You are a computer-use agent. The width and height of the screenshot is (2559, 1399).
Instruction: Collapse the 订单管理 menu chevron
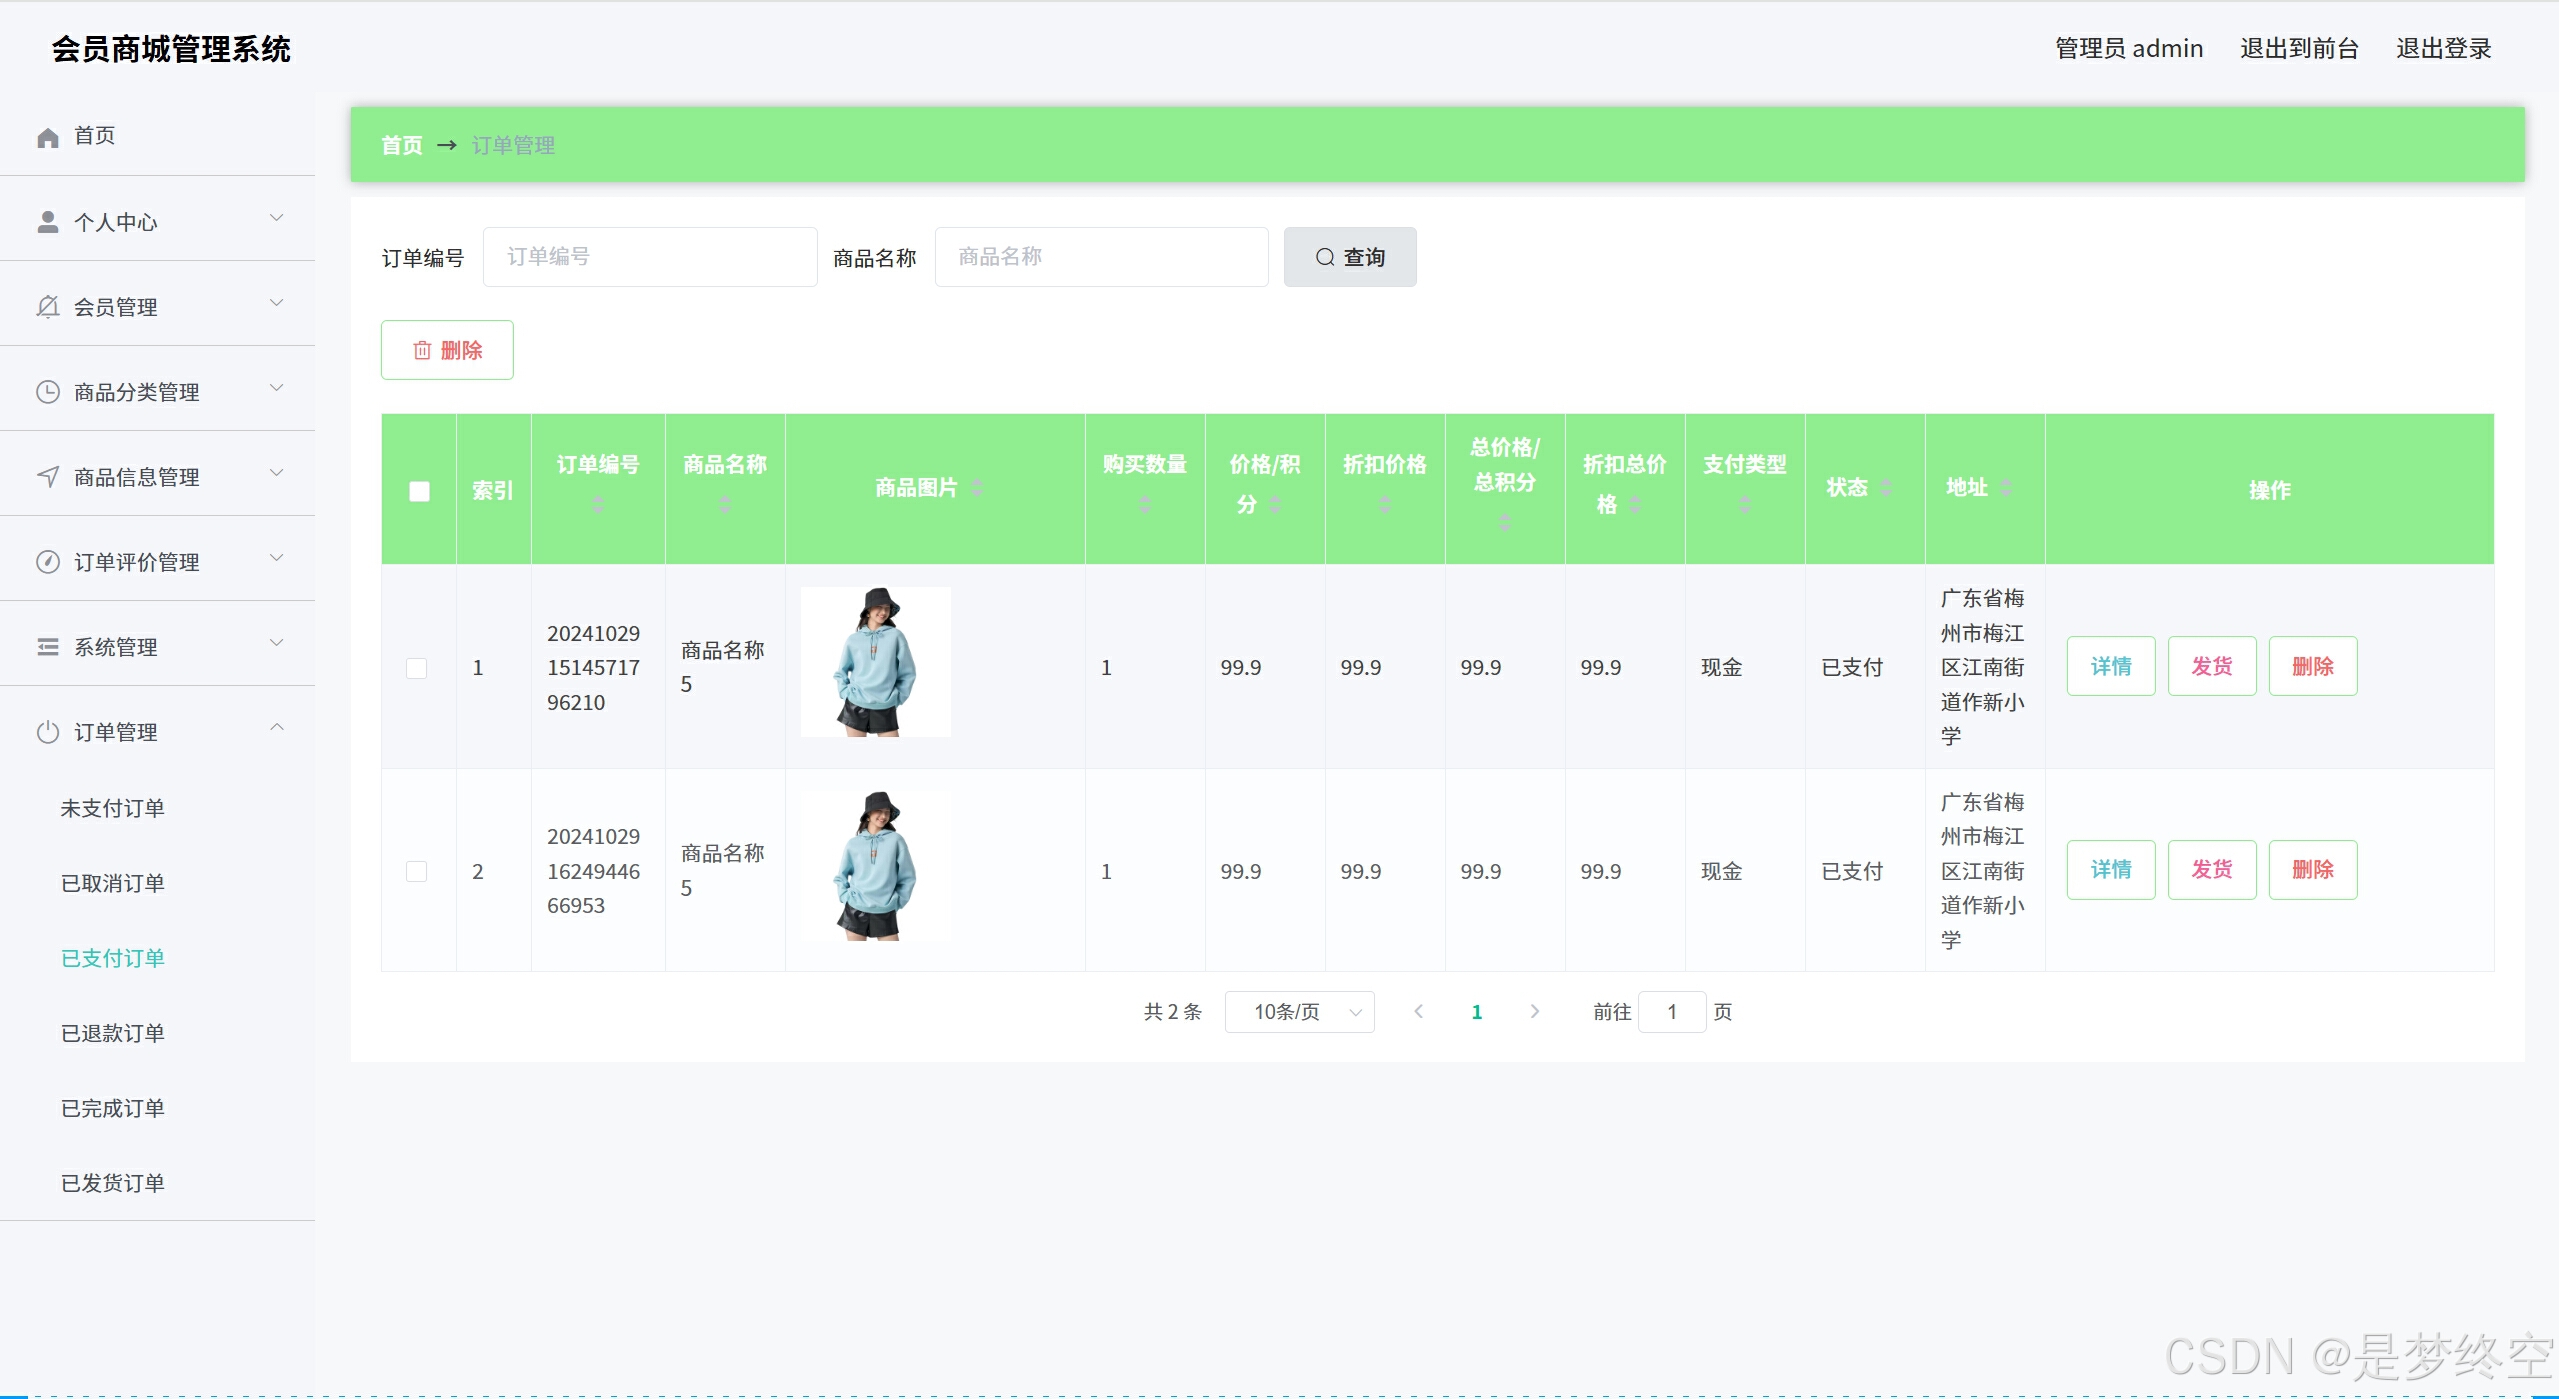pos(277,728)
